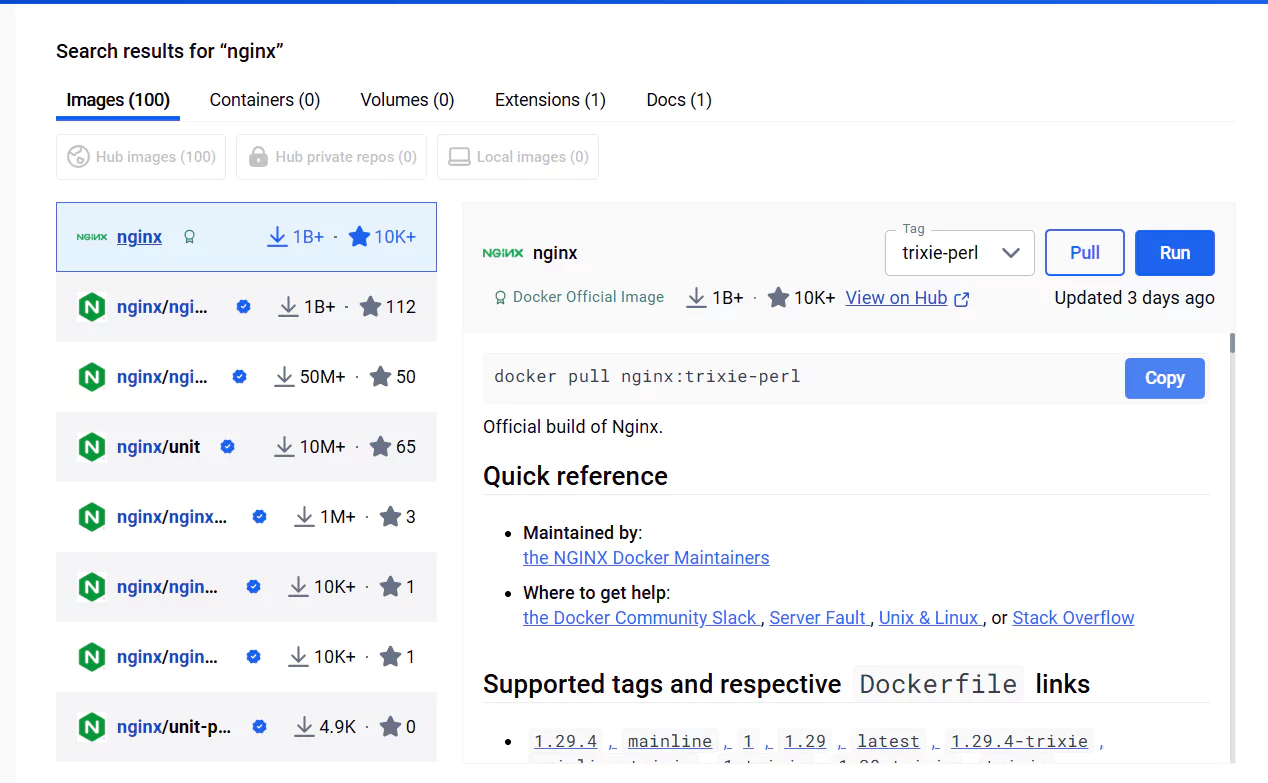Open the Docs (1) tab
Image resolution: width=1268 pixels, height=783 pixels.
point(679,99)
